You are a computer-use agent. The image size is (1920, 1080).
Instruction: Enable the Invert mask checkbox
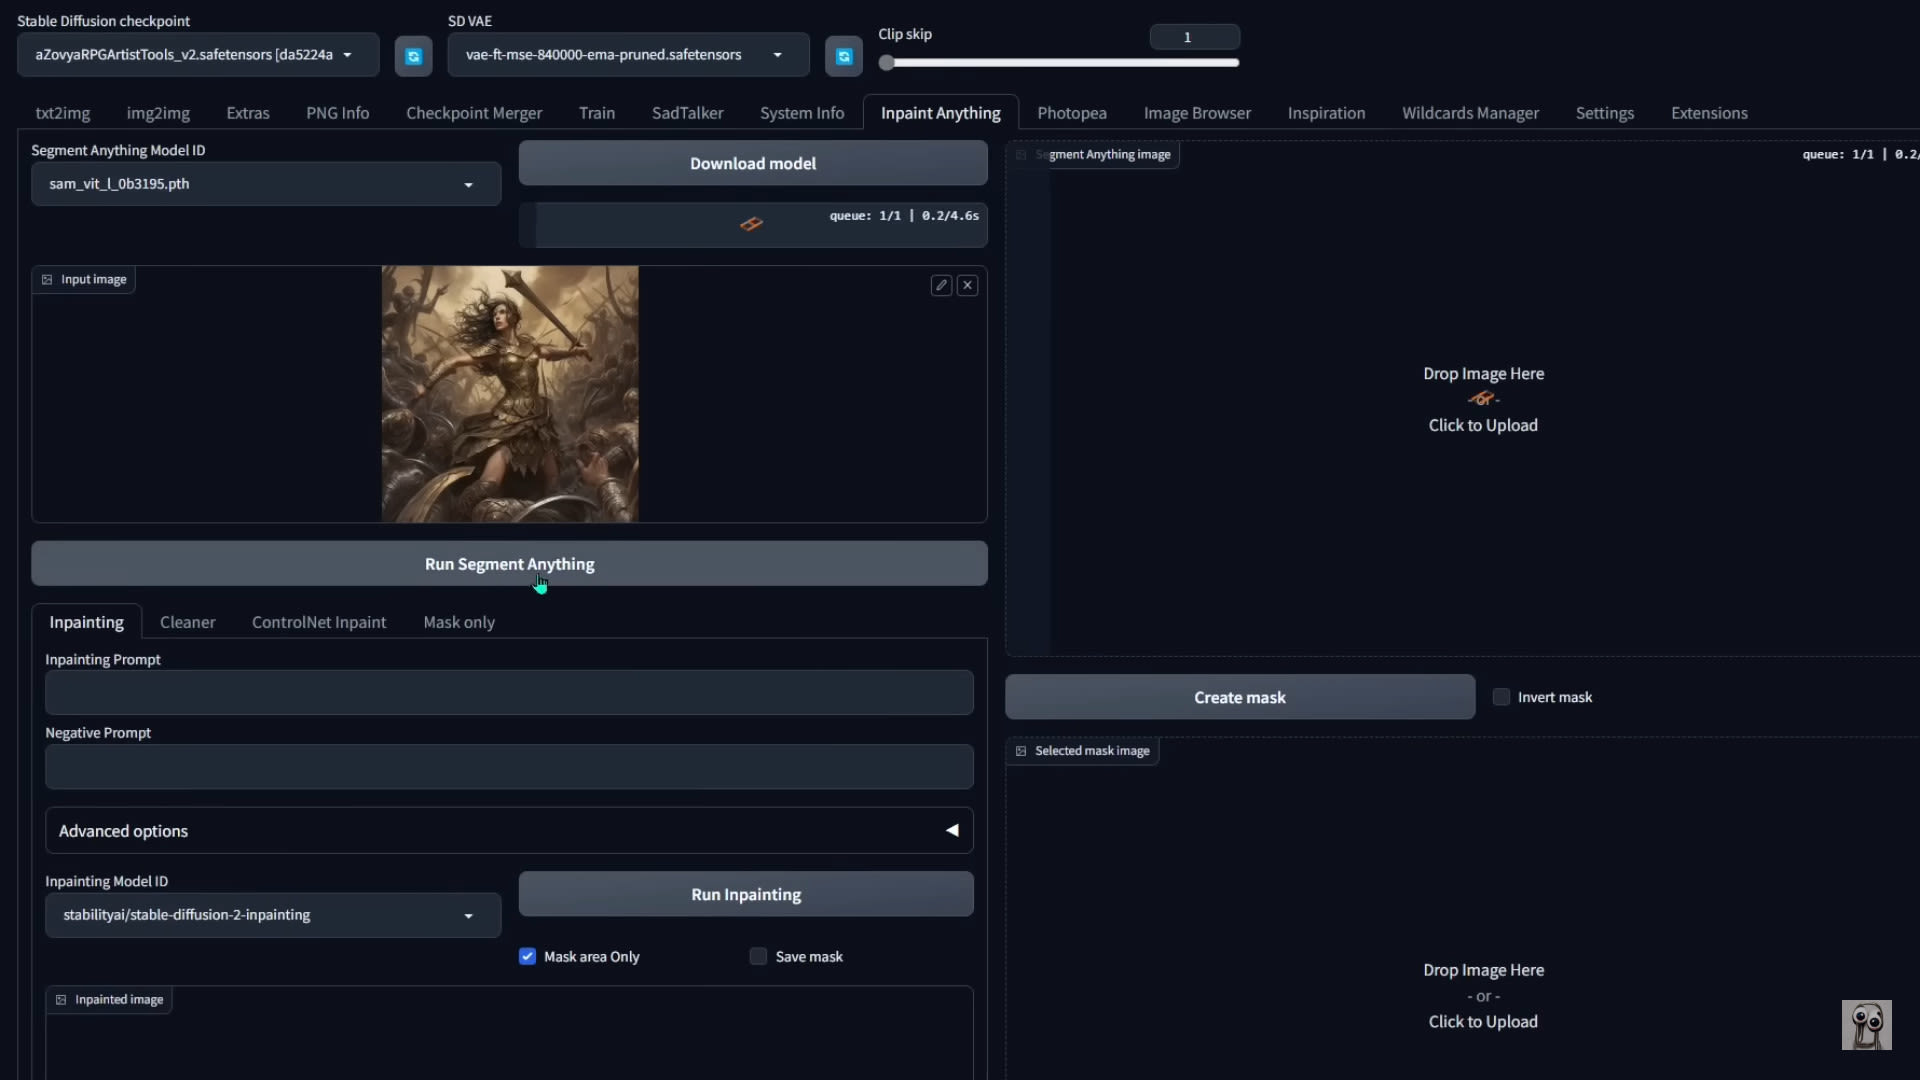tap(1501, 697)
